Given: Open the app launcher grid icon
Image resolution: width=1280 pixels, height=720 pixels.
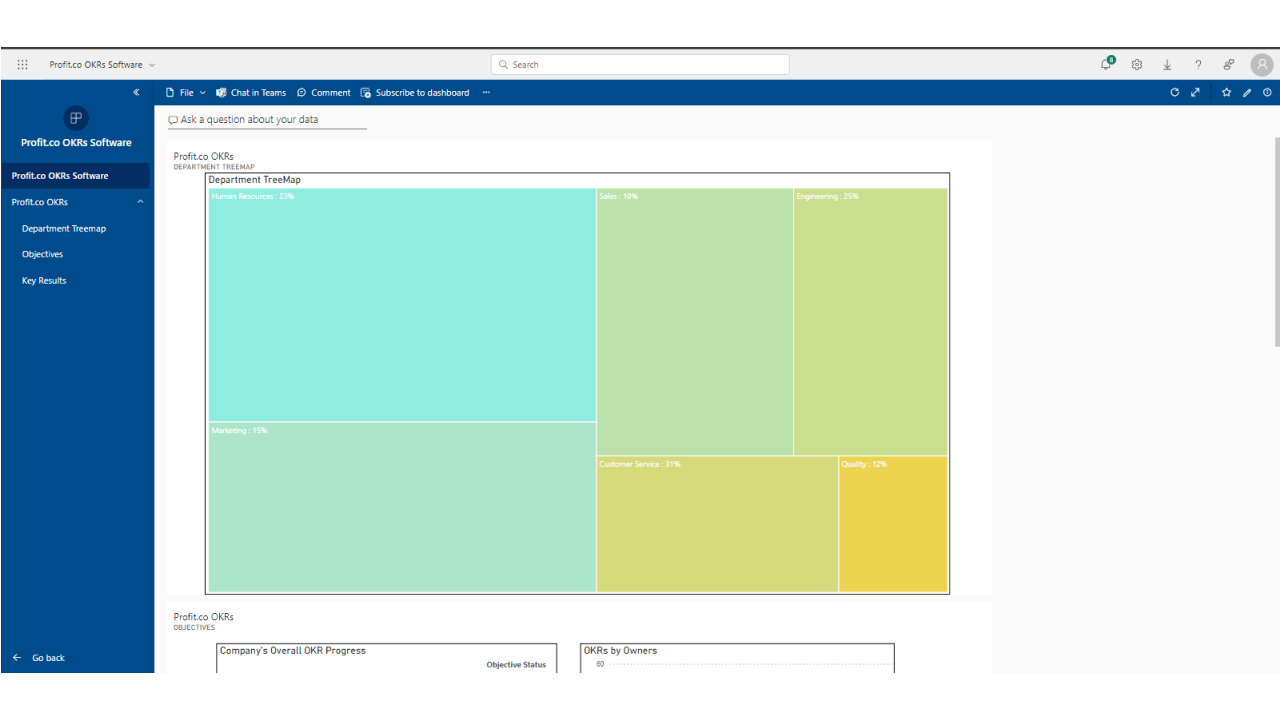Looking at the screenshot, I should [x=23, y=64].
